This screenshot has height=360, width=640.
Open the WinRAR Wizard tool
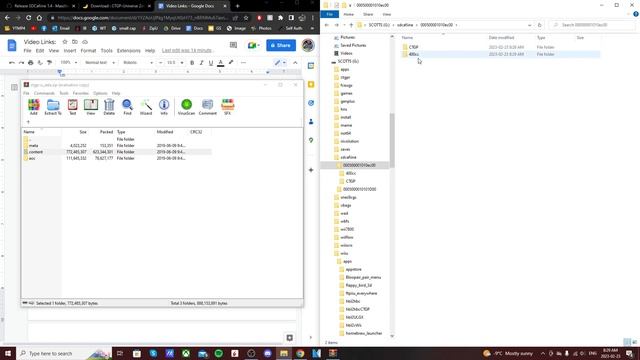[x=146, y=107]
